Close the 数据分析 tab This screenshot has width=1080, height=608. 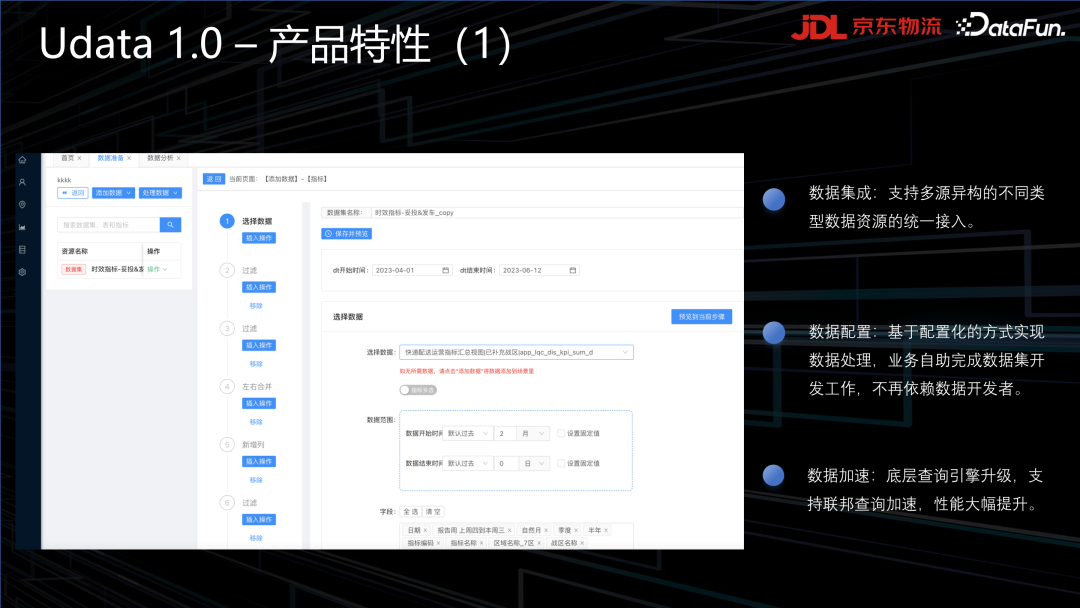pos(178,158)
